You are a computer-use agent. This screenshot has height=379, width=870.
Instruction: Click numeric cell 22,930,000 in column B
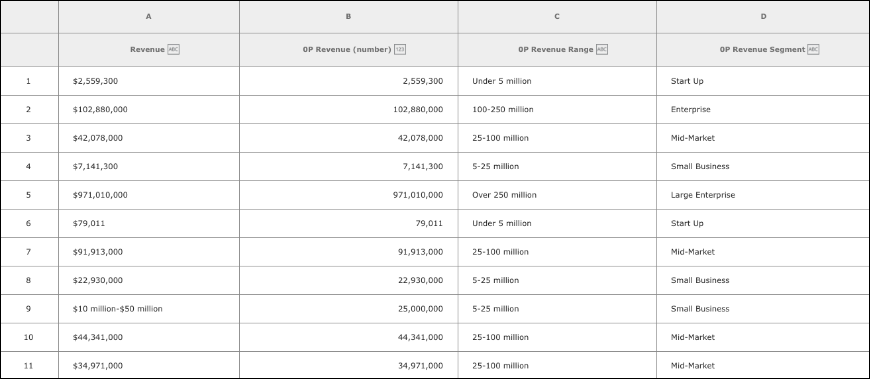click(x=348, y=280)
